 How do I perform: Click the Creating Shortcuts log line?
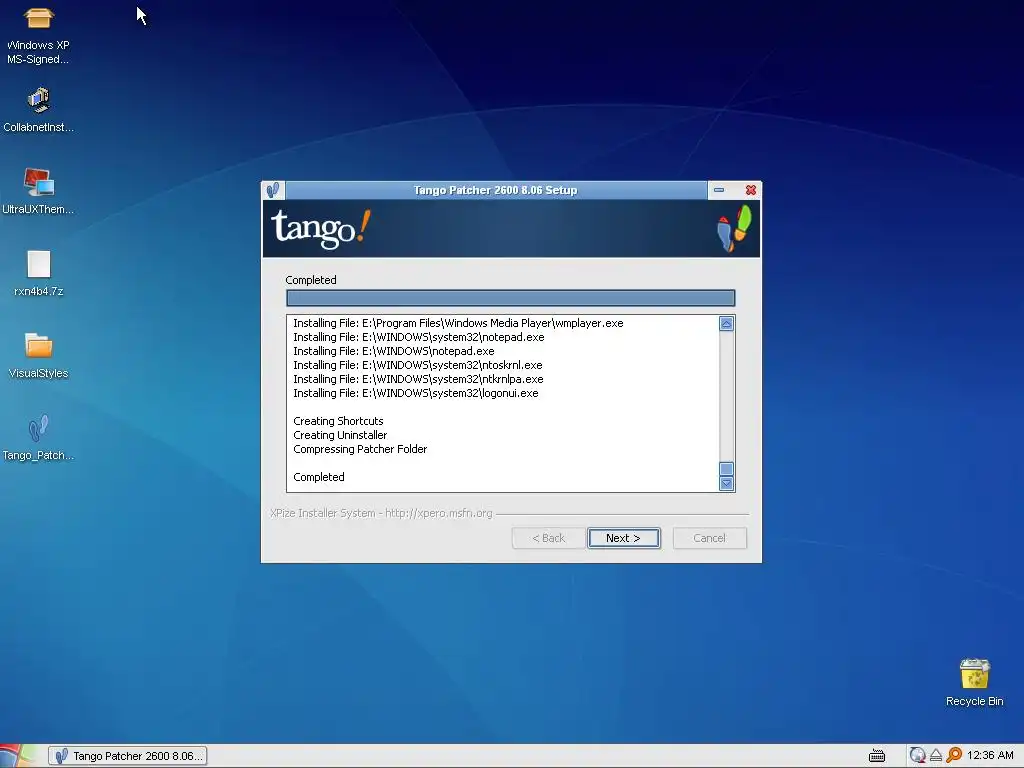(x=338, y=421)
